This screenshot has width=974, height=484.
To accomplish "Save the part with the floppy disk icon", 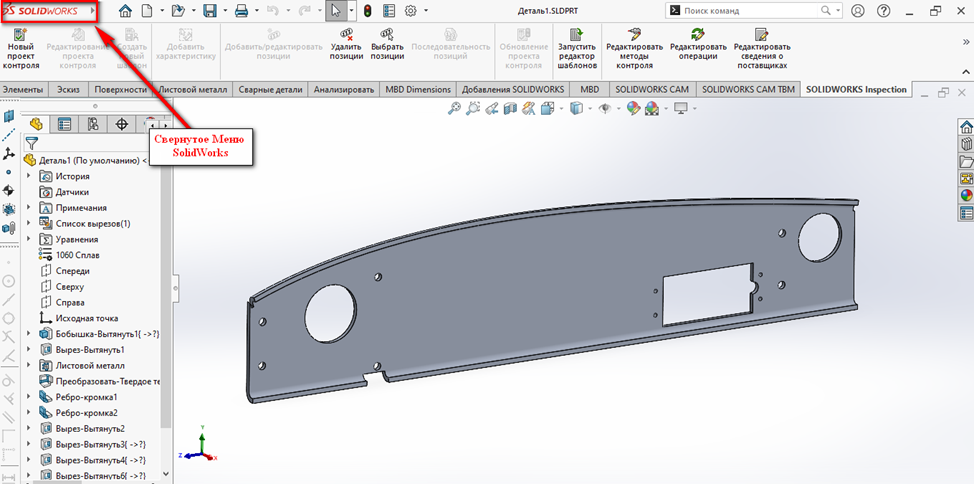I will coord(210,11).
